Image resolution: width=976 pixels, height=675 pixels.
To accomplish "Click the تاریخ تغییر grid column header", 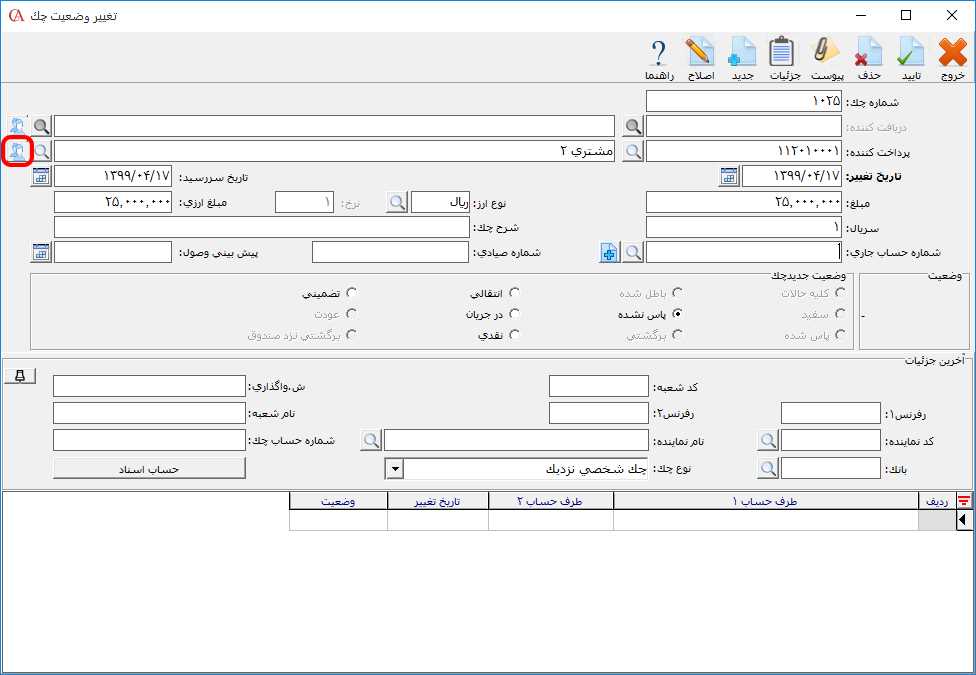I will tap(437, 501).
